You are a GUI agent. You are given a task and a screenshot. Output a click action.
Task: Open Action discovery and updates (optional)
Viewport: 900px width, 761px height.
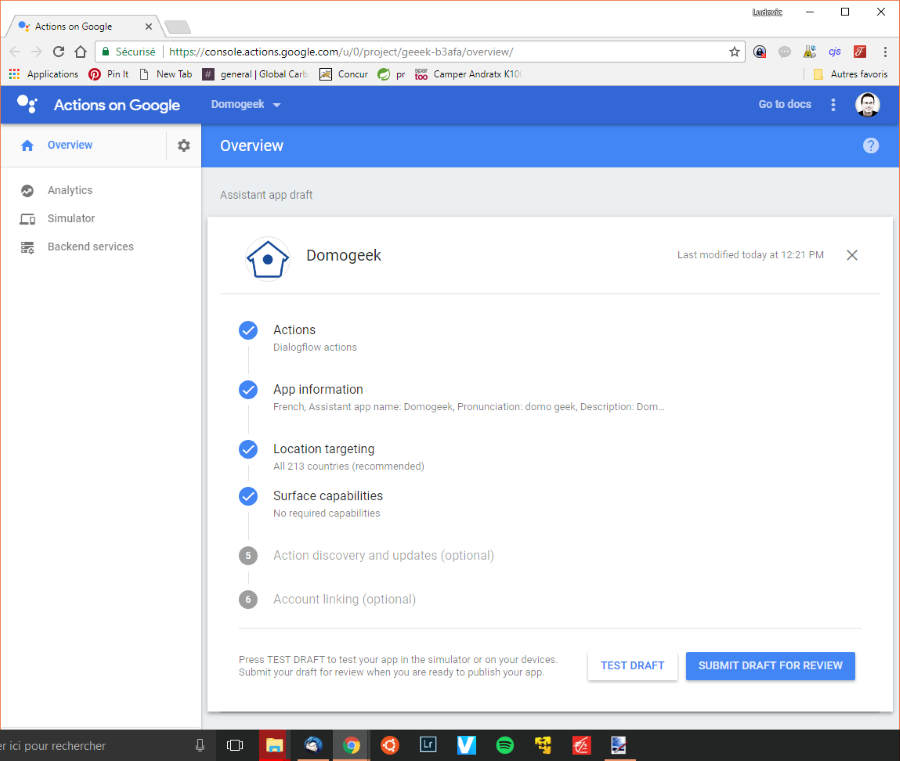tap(383, 556)
